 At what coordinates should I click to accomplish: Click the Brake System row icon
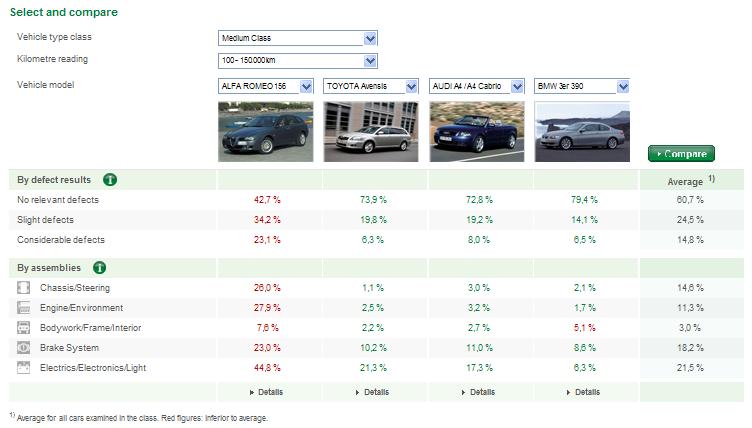click(24, 348)
